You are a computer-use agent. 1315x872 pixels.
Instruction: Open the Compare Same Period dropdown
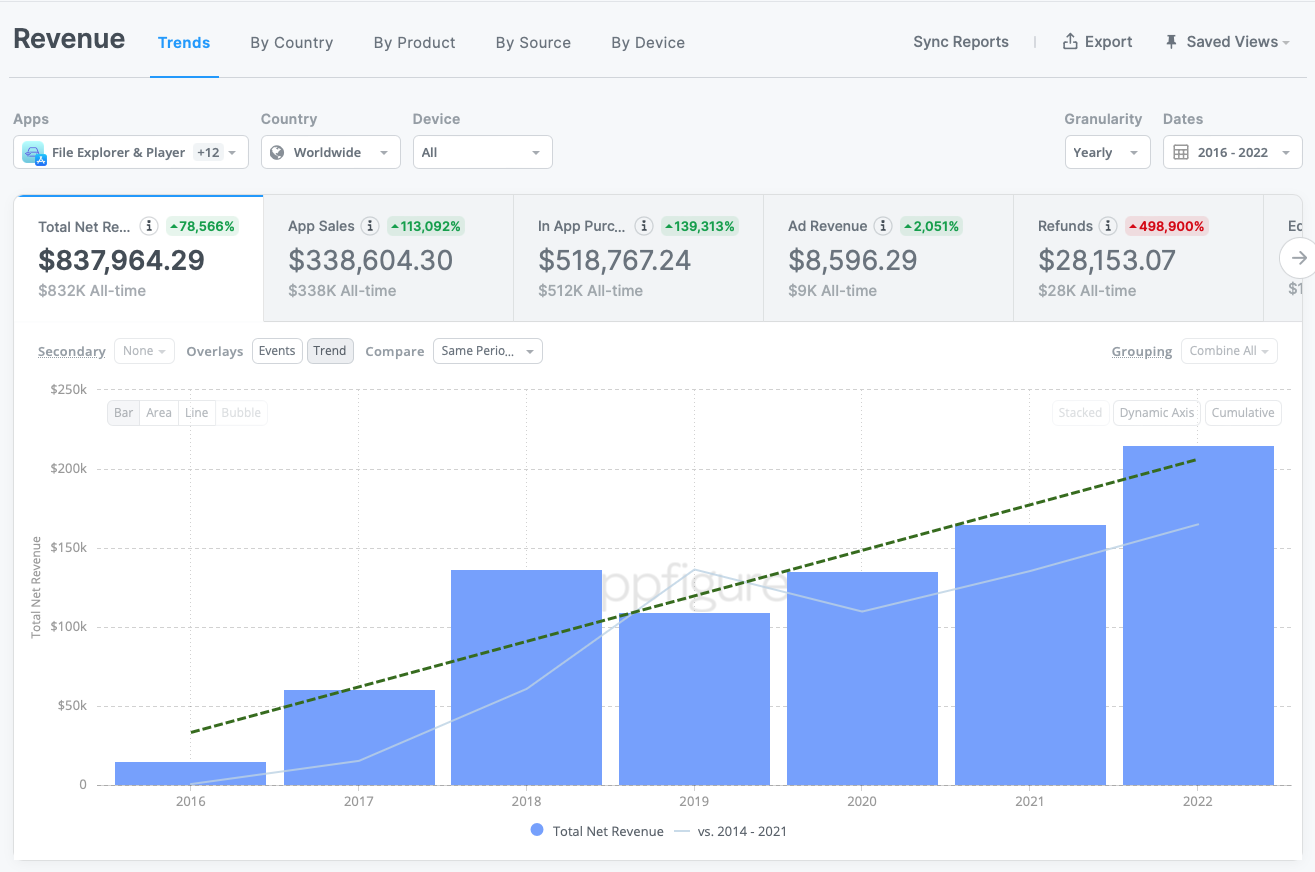pos(487,351)
